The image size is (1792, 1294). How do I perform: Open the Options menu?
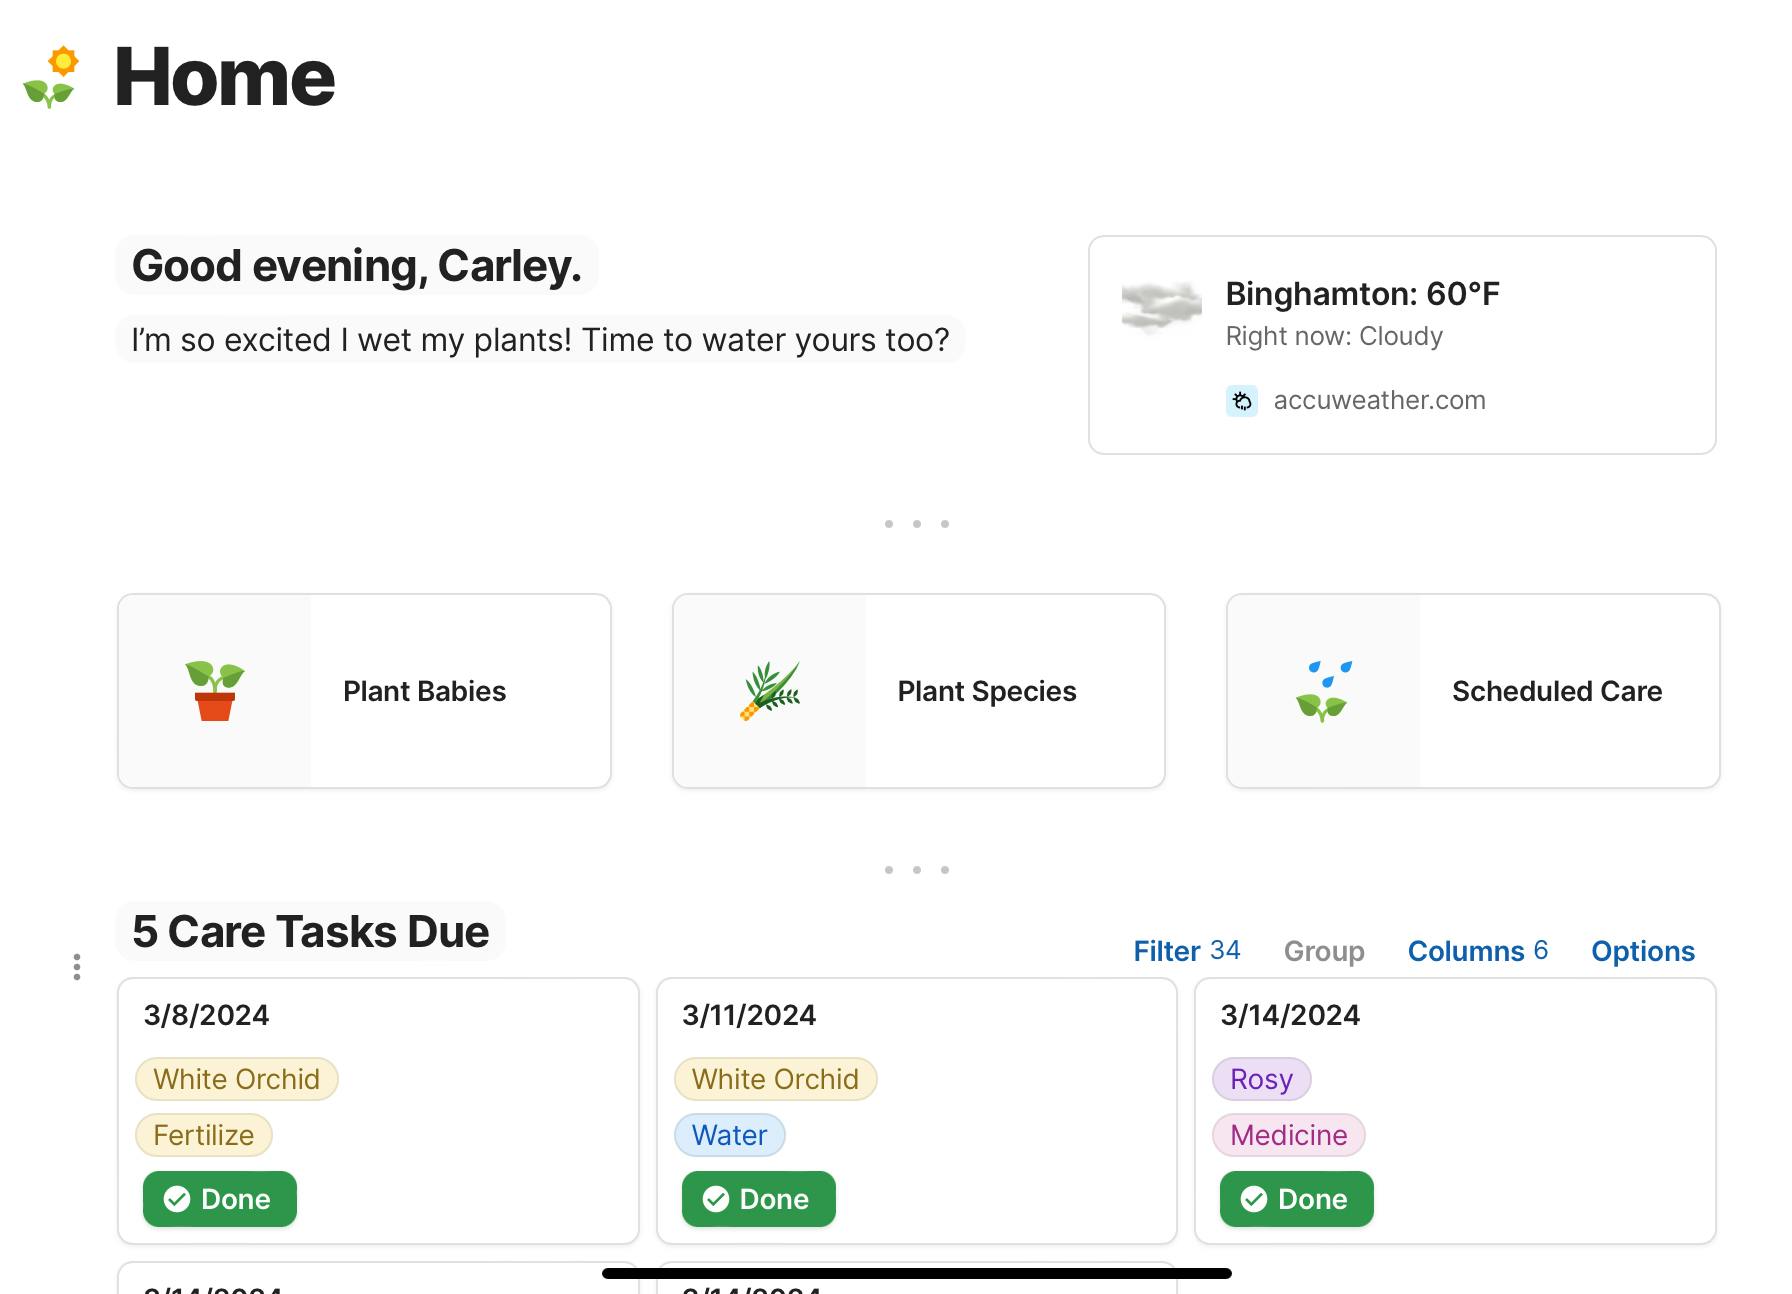pyautogui.click(x=1642, y=951)
